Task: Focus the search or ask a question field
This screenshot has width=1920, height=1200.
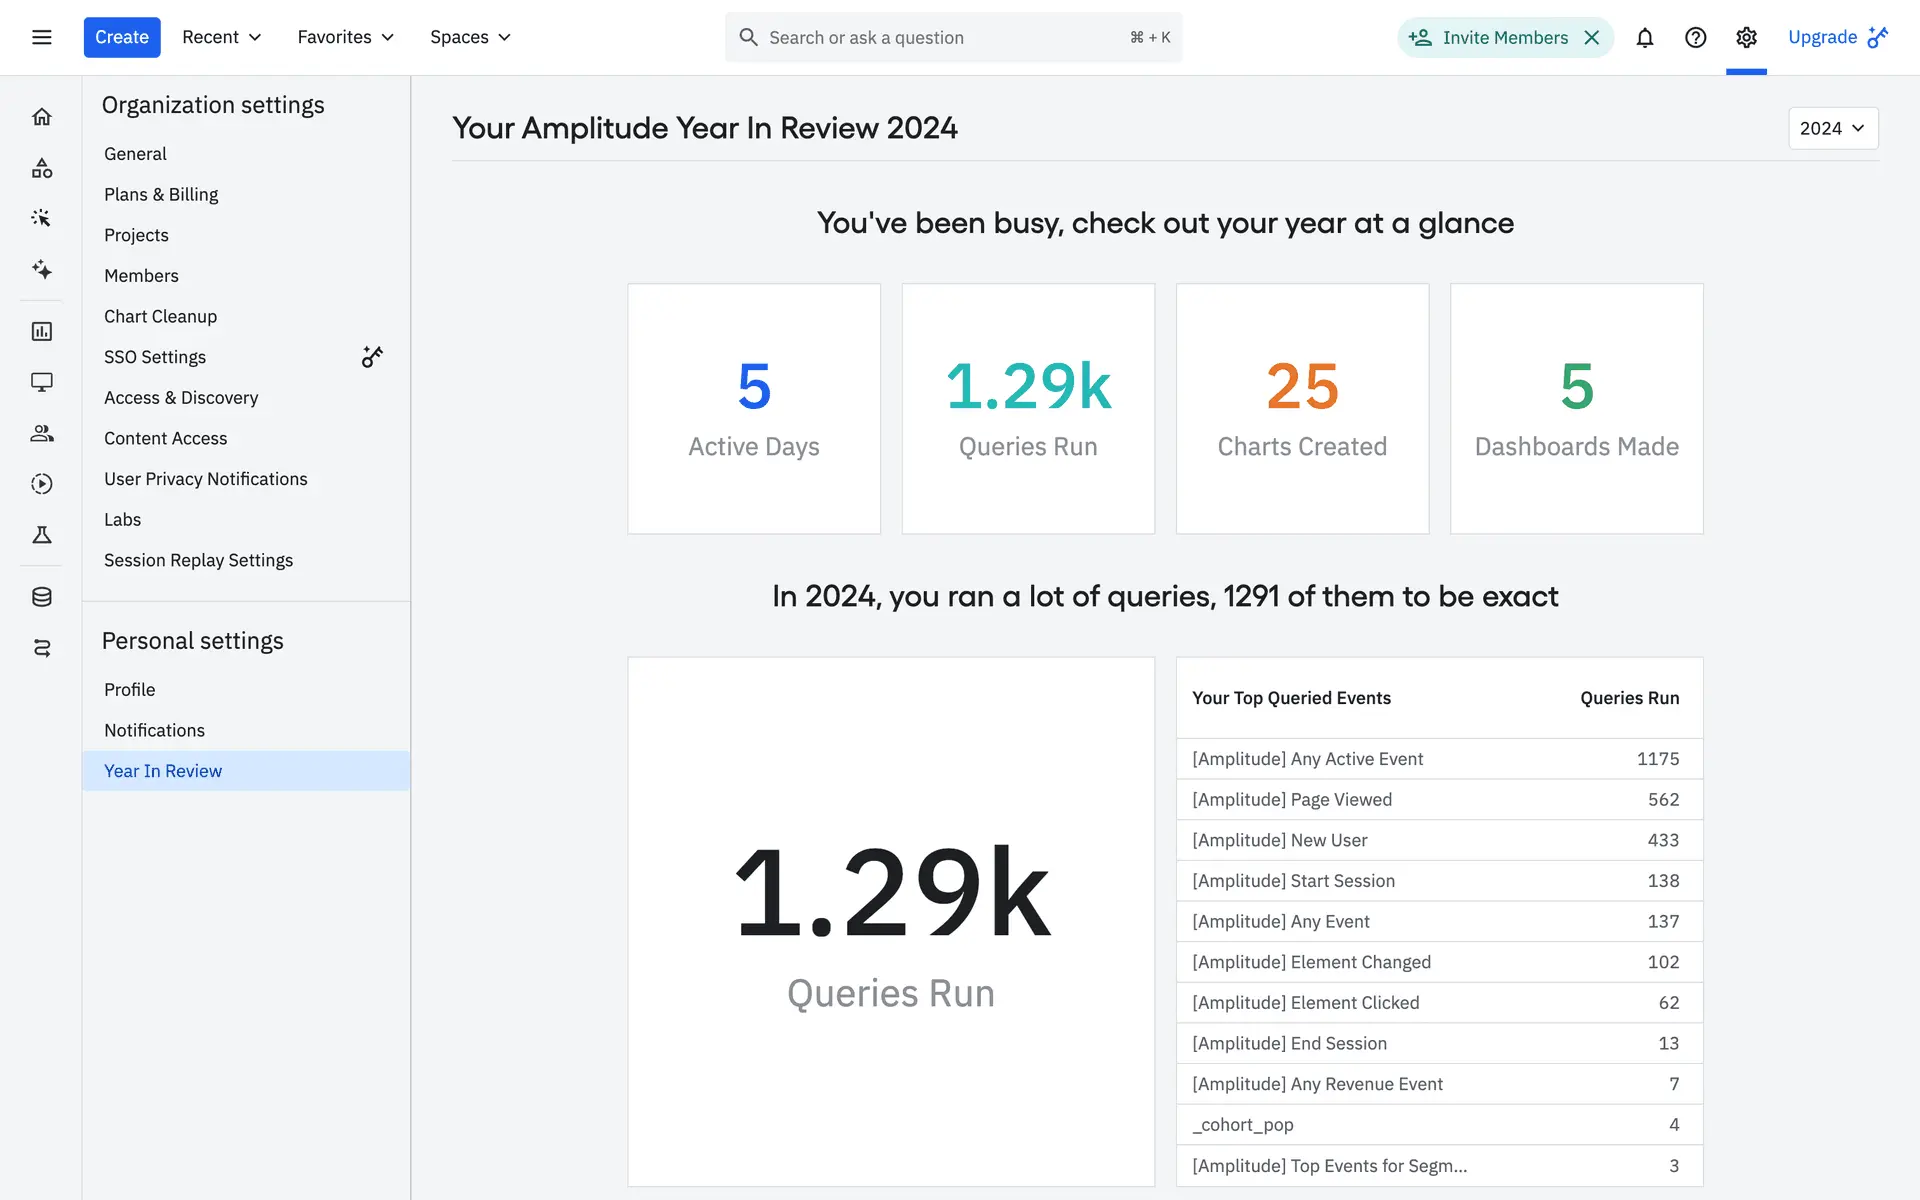Action: click(940, 37)
